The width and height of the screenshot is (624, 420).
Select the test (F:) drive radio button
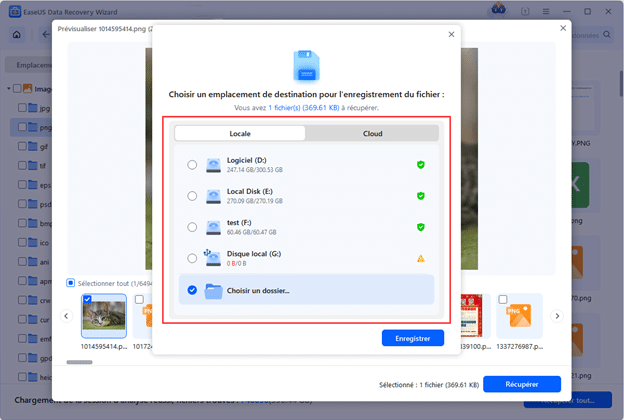(x=192, y=227)
